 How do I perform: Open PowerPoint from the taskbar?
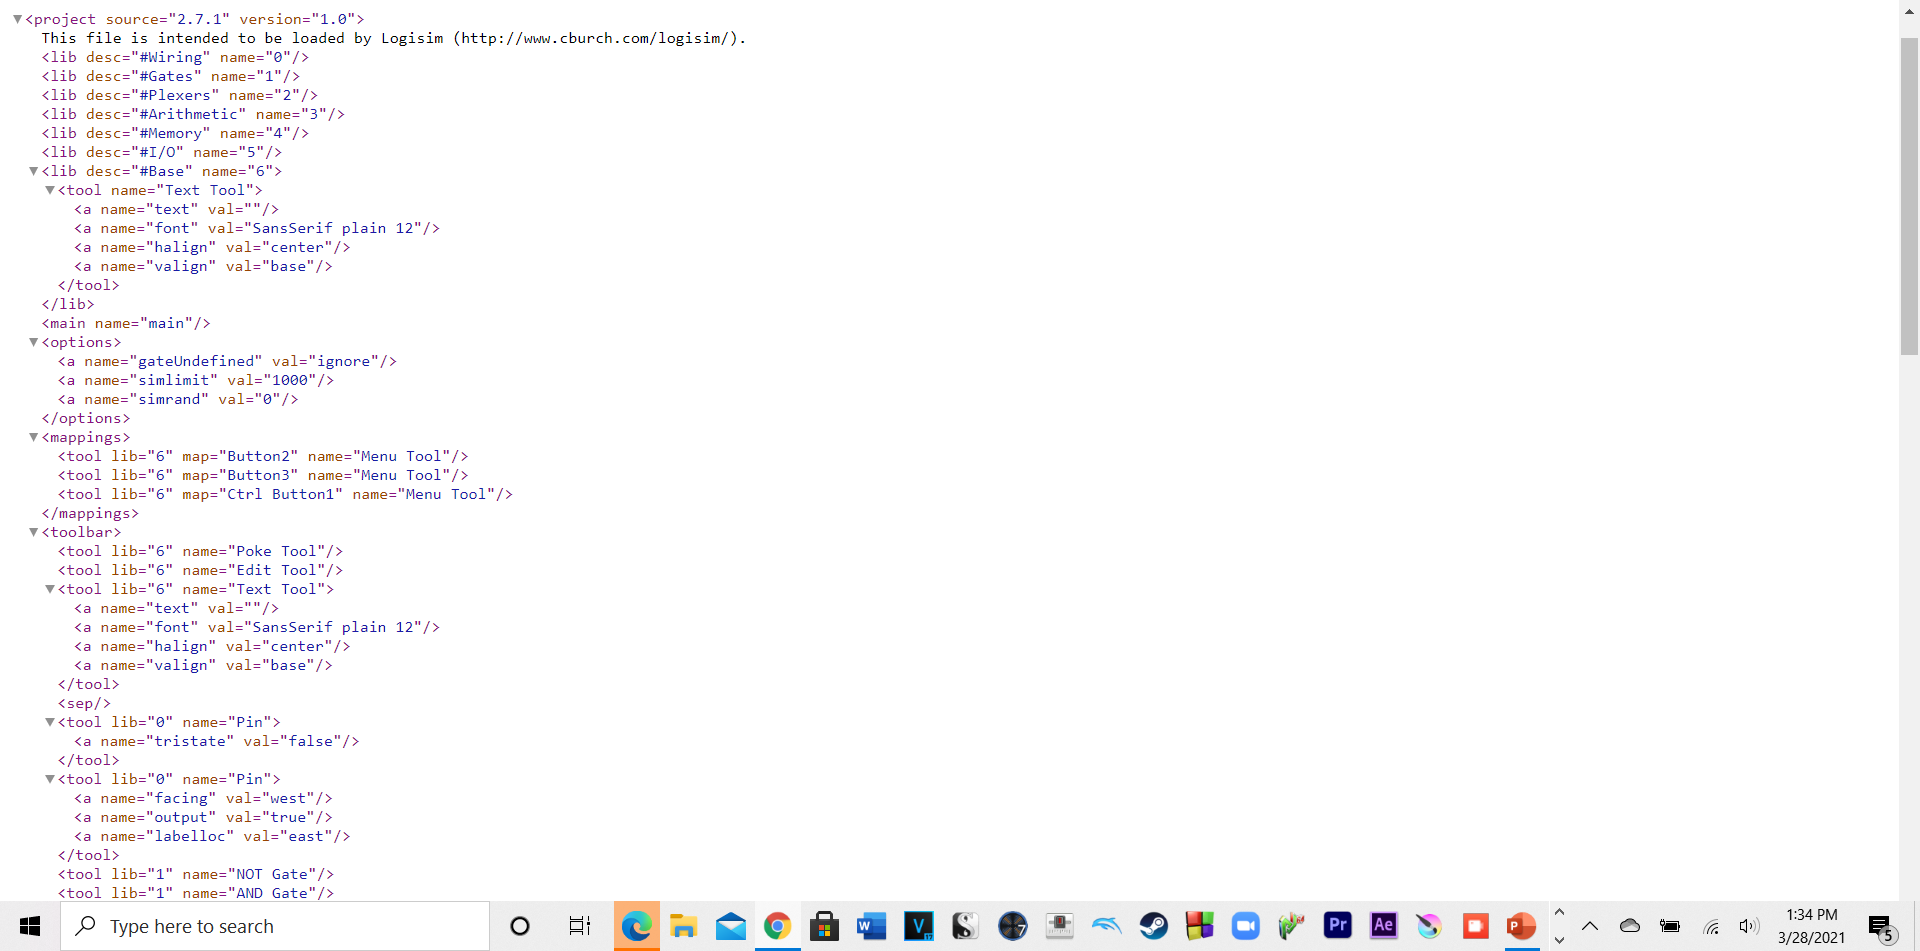tap(1521, 926)
